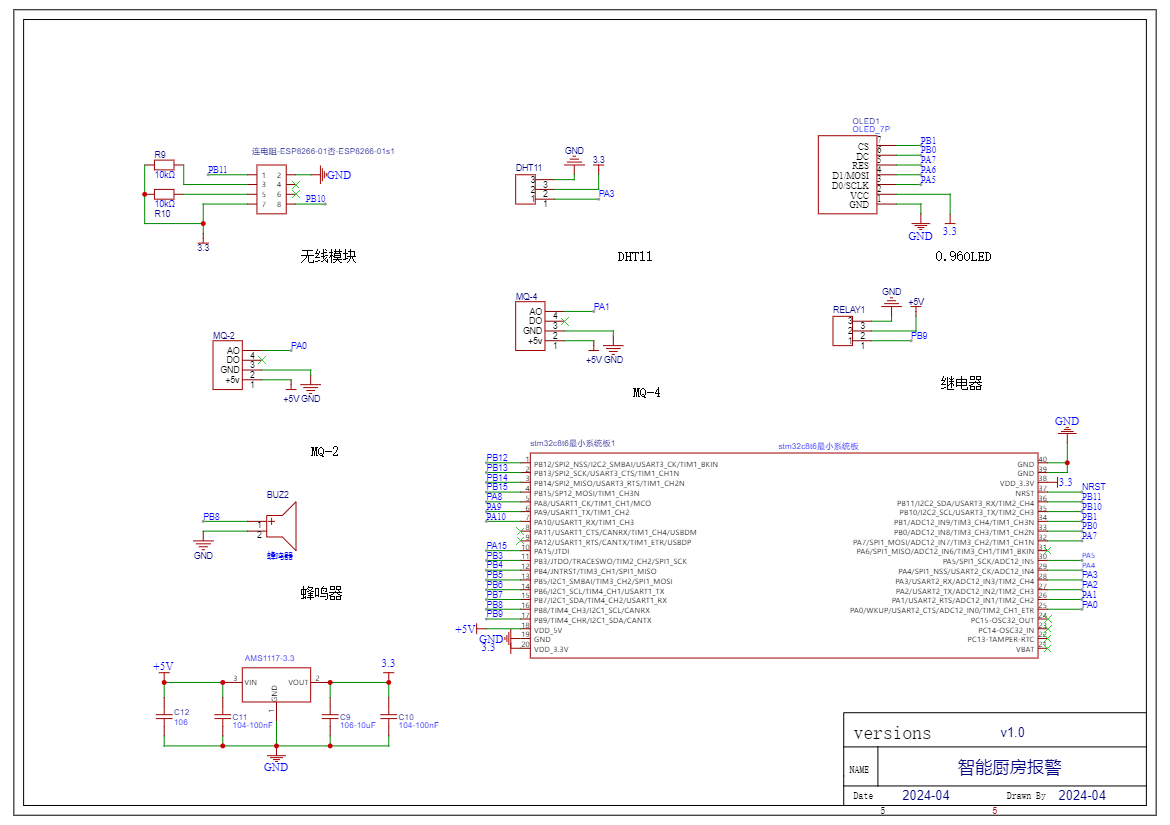Select the MQ-2 gas sensor component box

tap(228, 365)
